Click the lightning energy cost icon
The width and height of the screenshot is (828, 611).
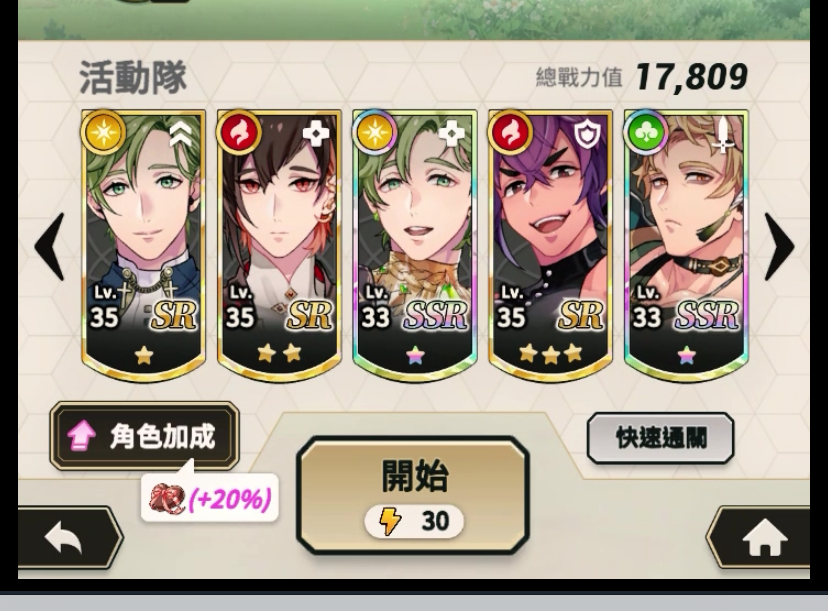[390, 521]
